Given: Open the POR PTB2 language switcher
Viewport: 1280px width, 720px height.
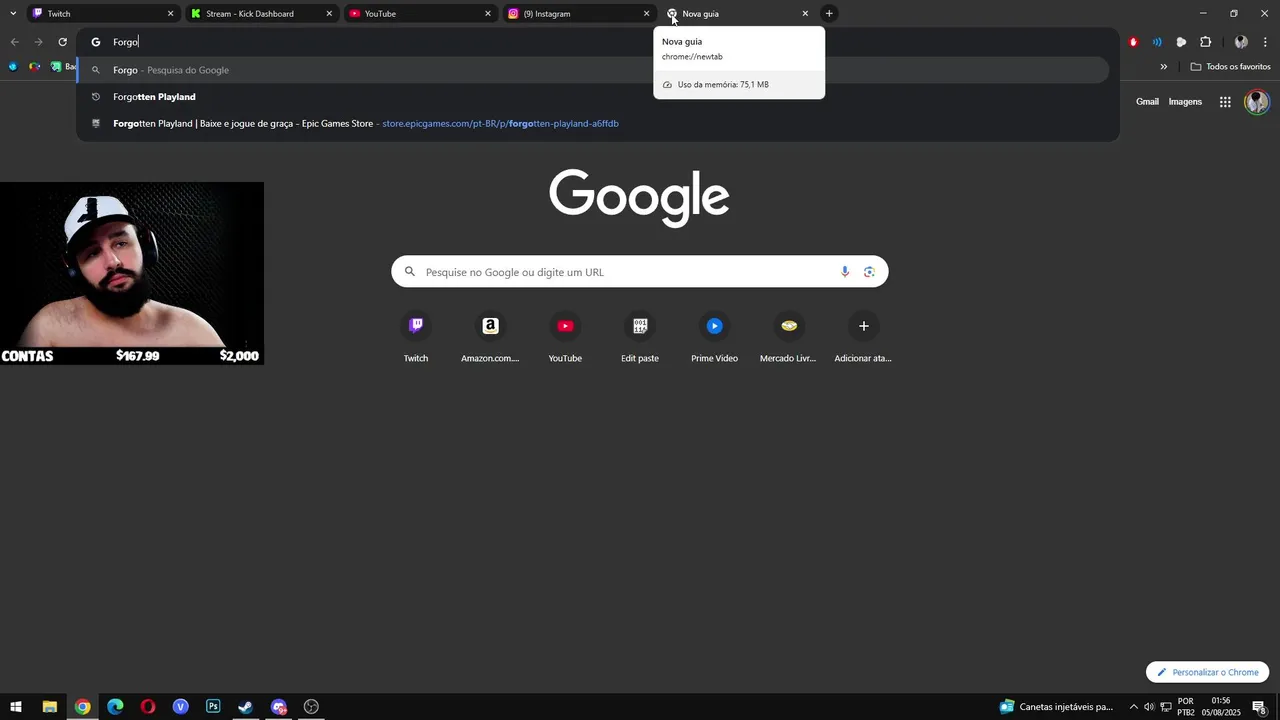Looking at the screenshot, I should tap(1186, 707).
